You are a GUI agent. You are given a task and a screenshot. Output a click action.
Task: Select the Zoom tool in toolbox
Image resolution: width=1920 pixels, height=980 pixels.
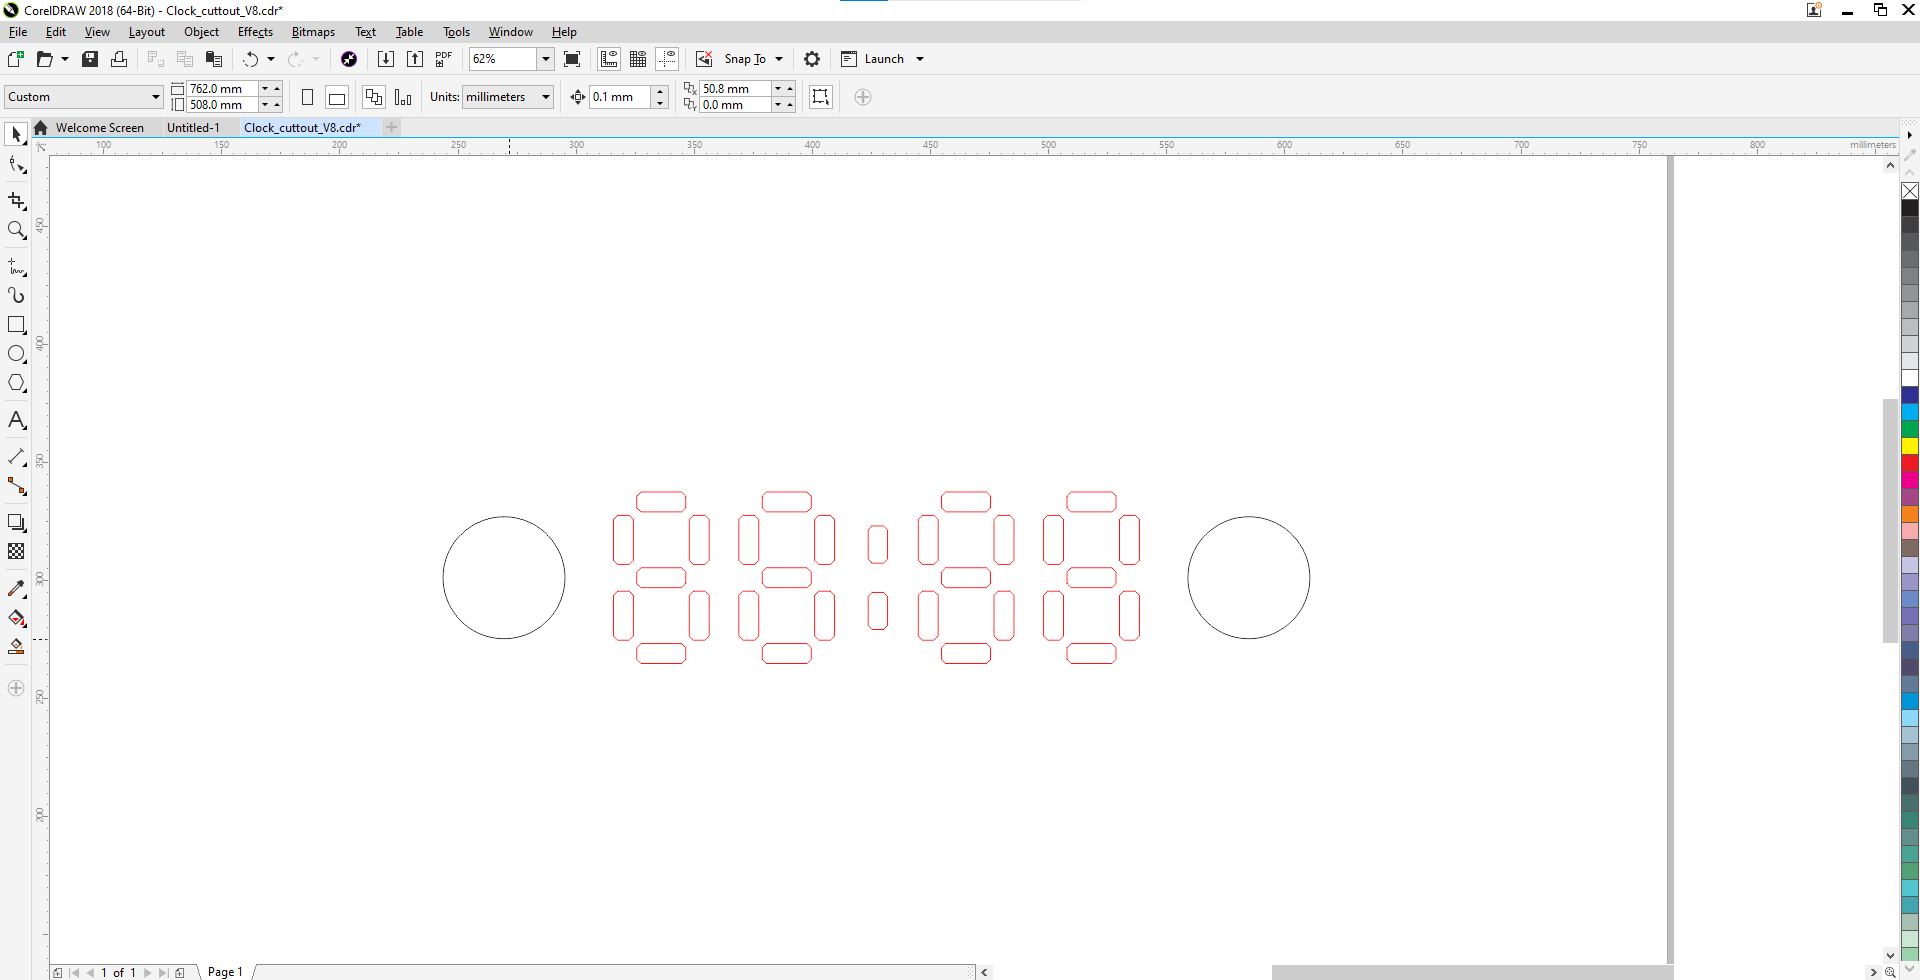click(16, 230)
